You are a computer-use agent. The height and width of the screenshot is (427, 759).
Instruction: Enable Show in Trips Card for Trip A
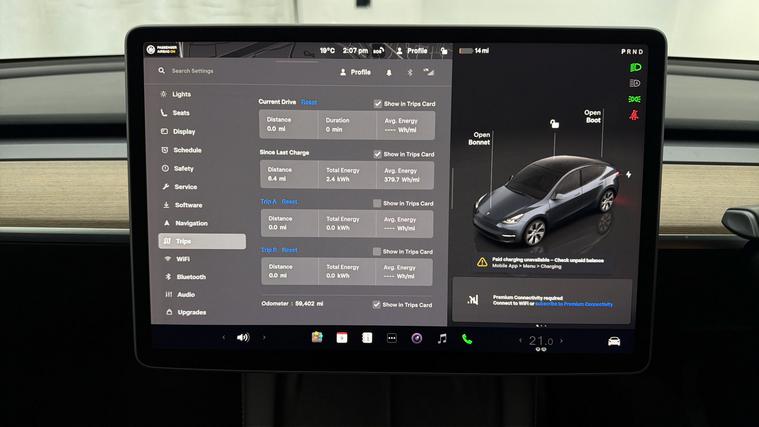(377, 203)
